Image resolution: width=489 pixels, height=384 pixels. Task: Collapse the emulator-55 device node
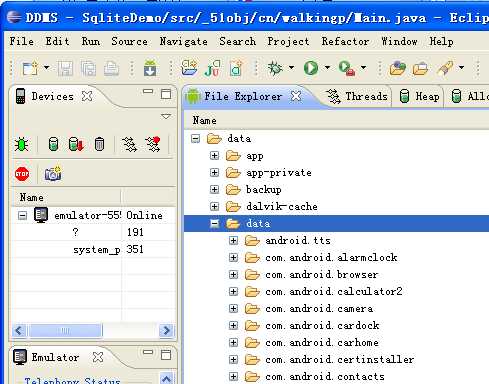pos(22,216)
